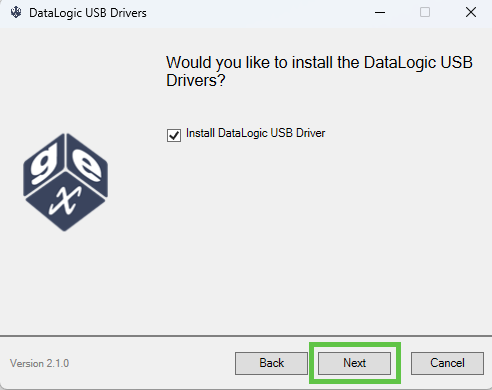
Task: Click the disabled maximize button
Action: (x=425, y=13)
